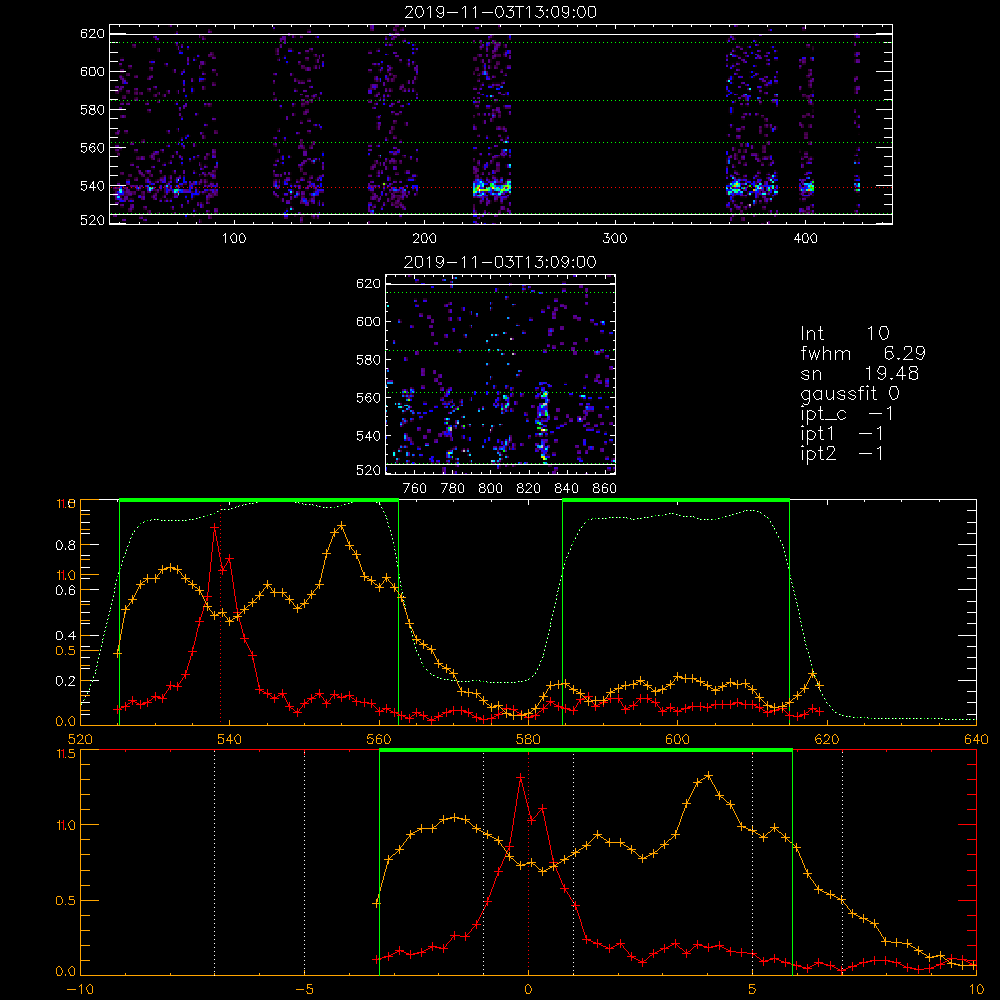Select the "fwhm 6.29" readout line
1000x1000 pixels.
coord(863,353)
